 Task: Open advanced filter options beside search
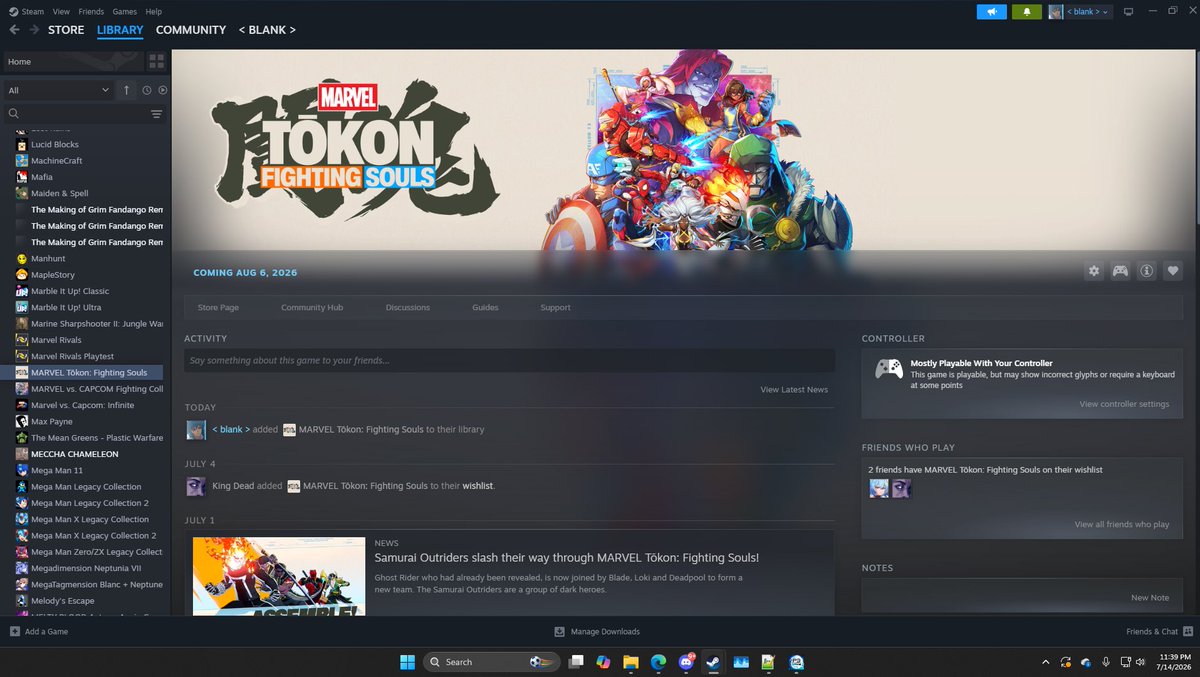coord(157,114)
